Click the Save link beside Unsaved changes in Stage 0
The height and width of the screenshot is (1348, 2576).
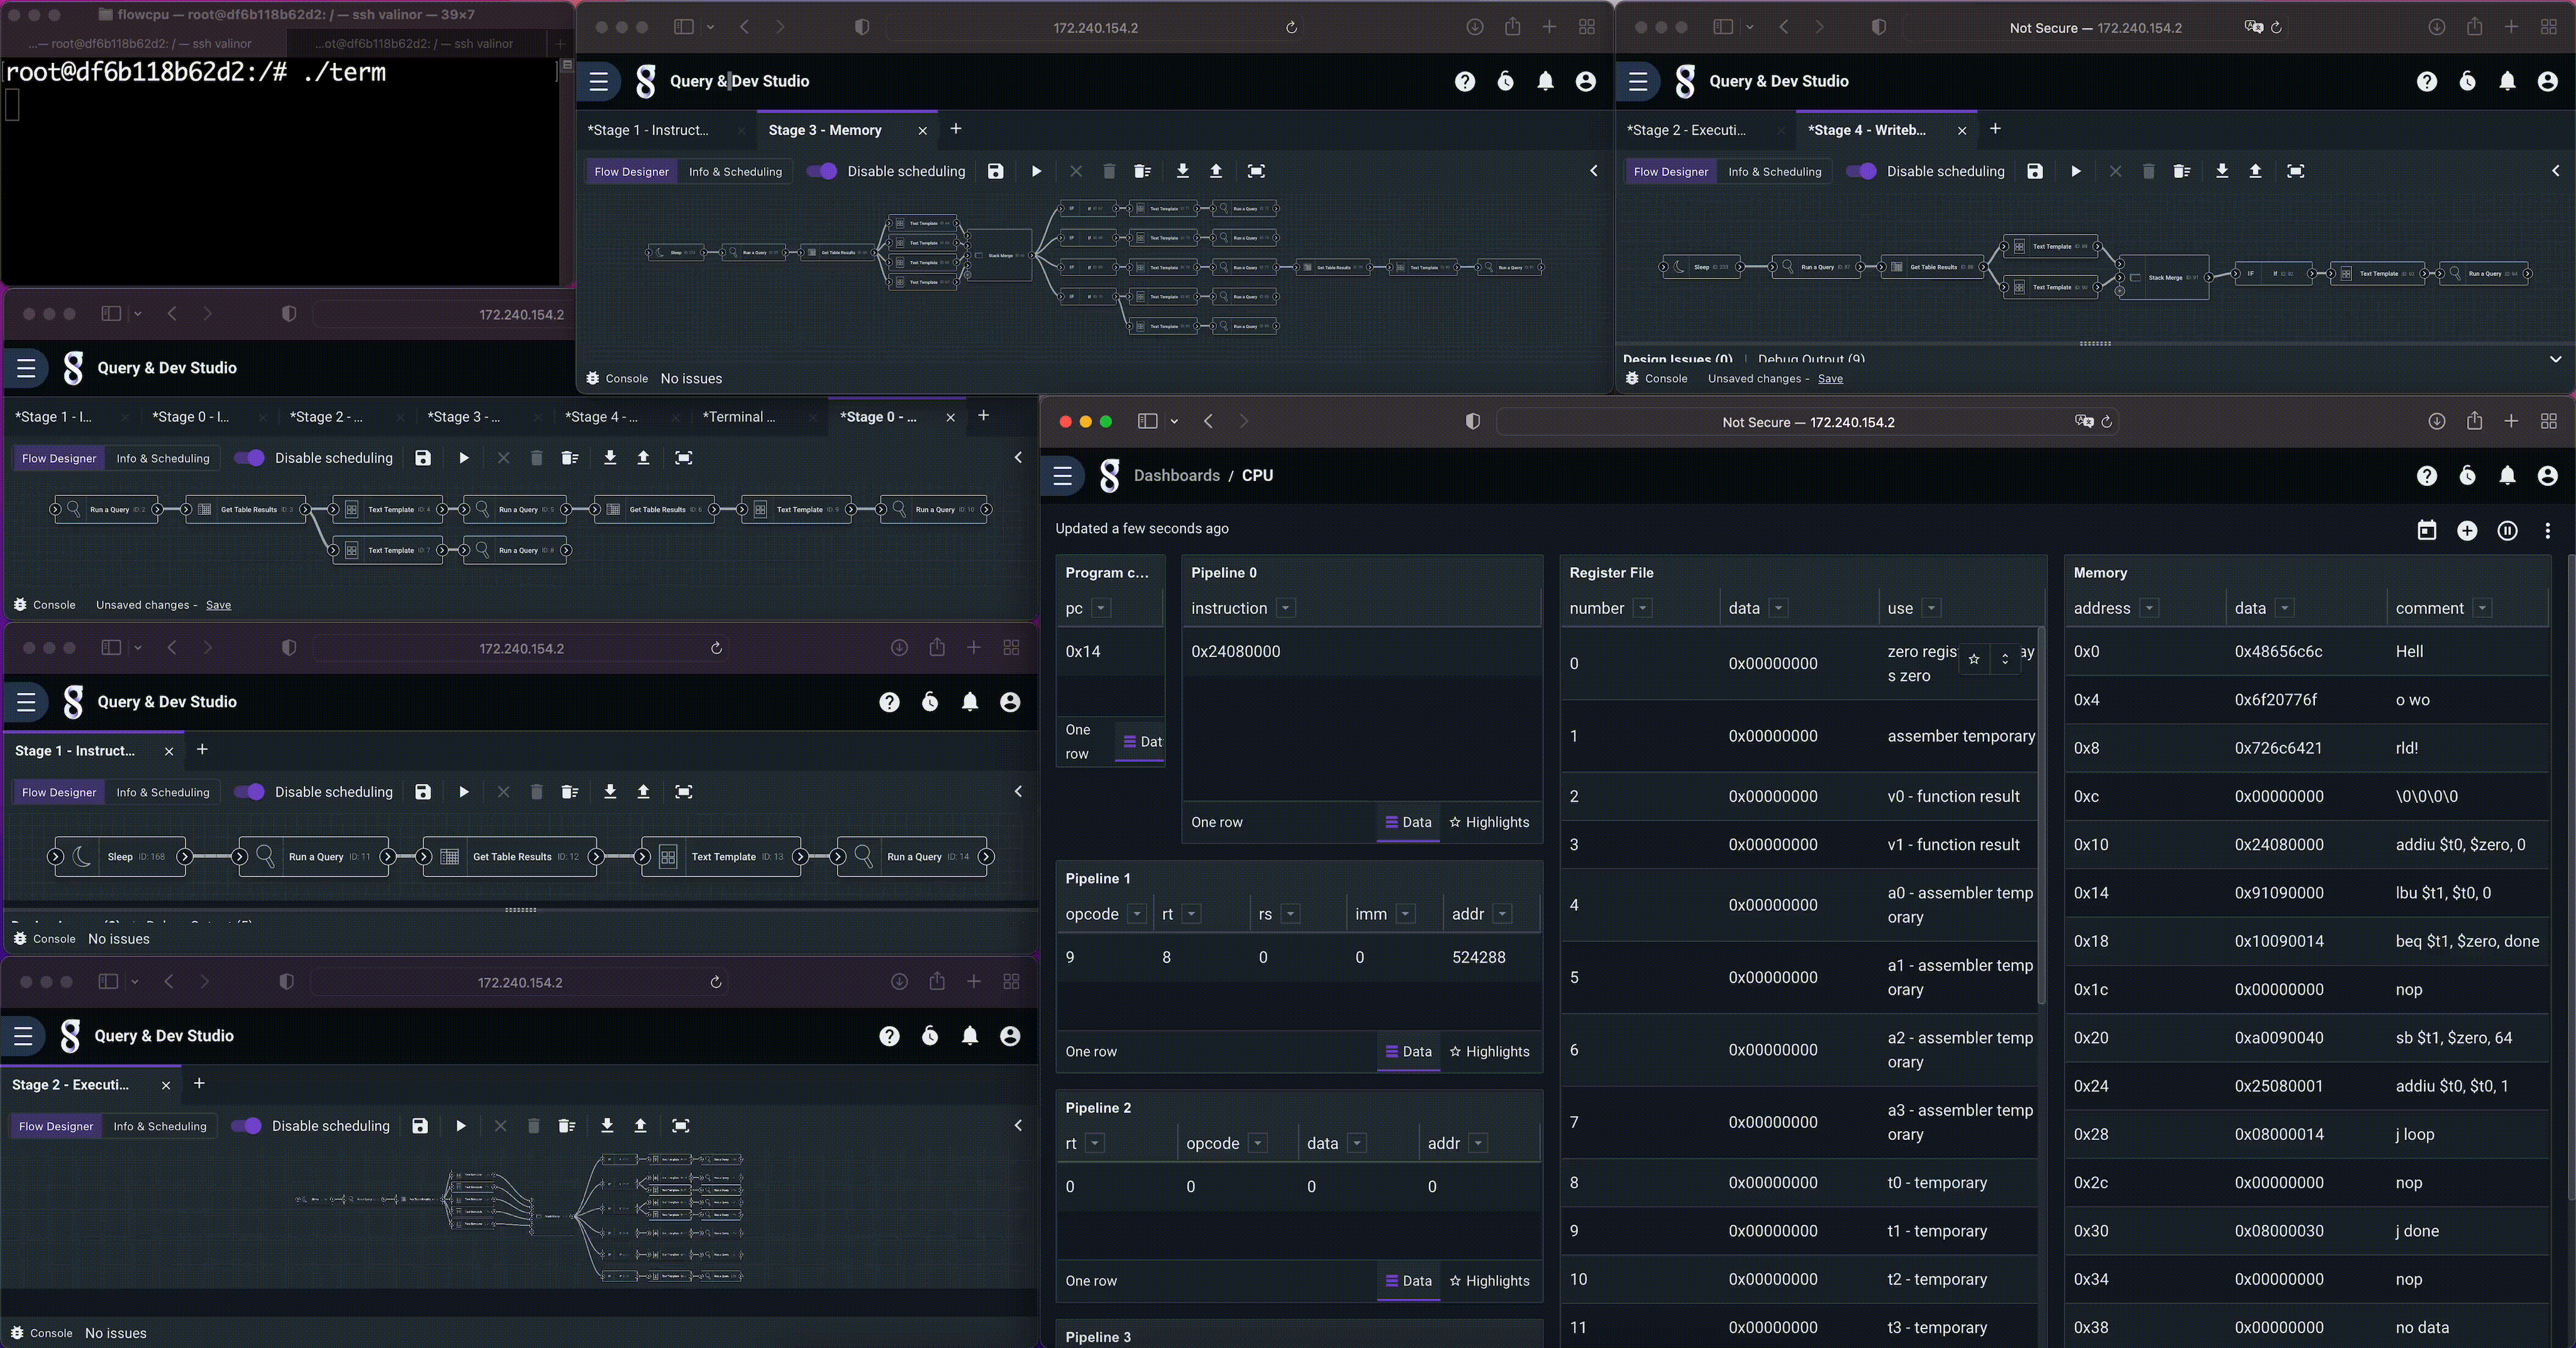(218, 605)
